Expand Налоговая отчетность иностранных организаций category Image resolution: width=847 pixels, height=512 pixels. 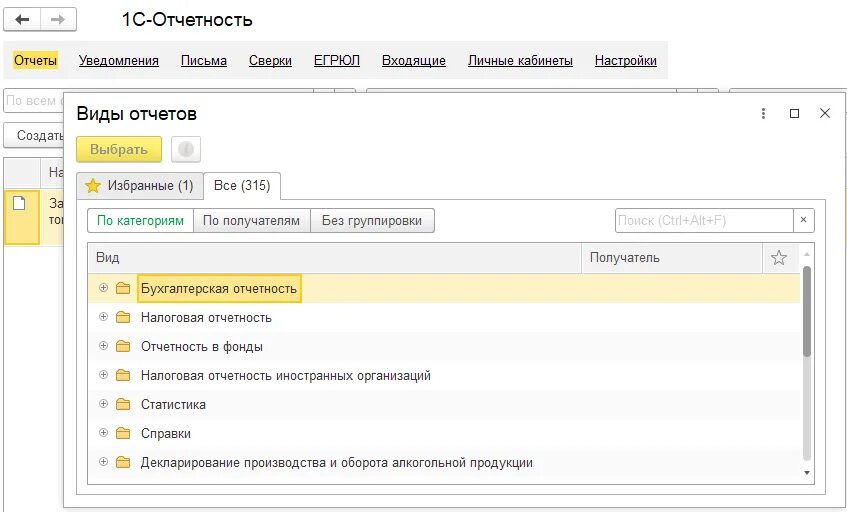click(x=103, y=375)
